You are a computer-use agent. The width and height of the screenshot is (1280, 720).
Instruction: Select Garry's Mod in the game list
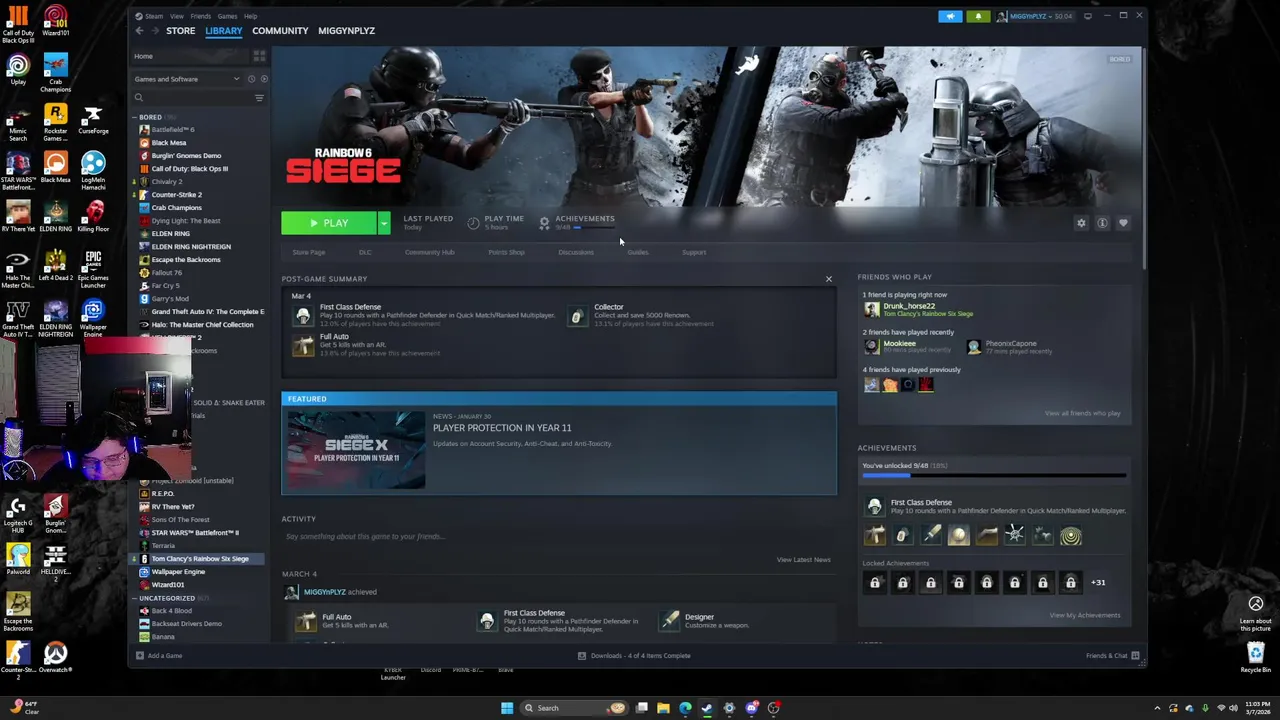click(169, 299)
